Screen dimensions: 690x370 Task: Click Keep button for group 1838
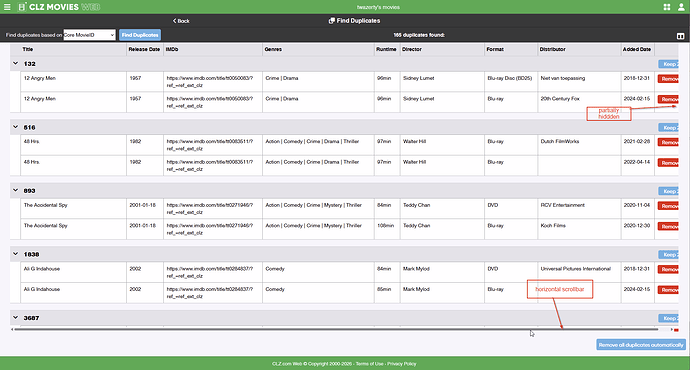(x=668, y=255)
